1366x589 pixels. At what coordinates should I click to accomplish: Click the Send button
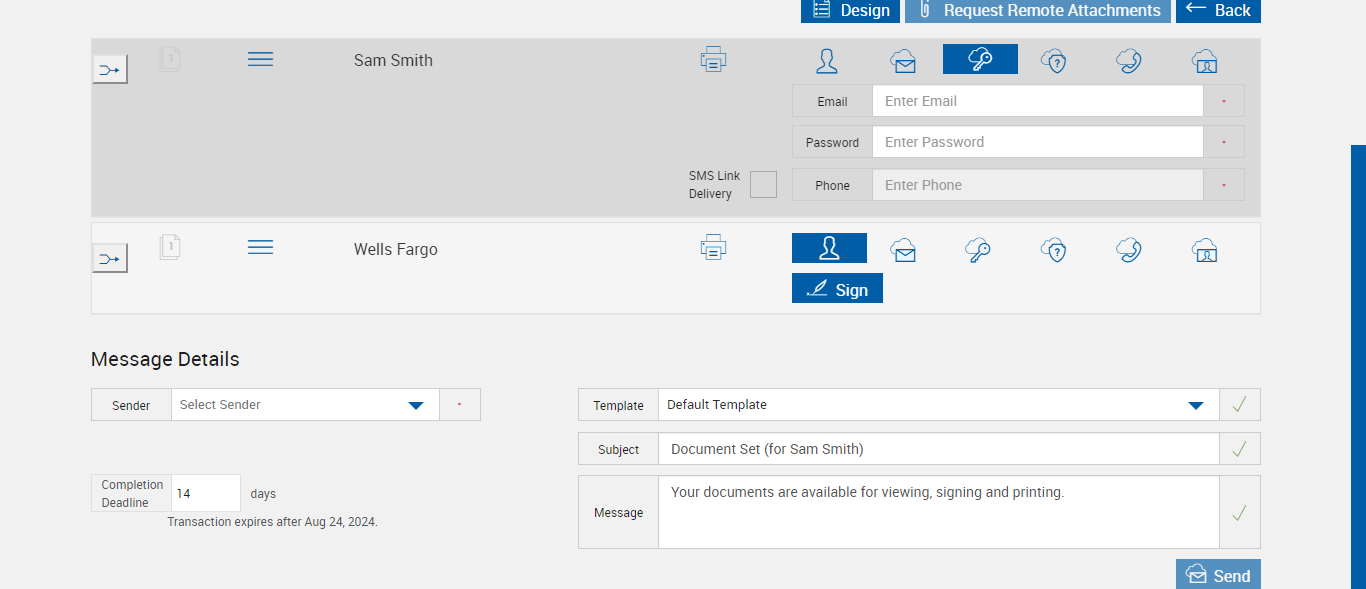point(1218,575)
